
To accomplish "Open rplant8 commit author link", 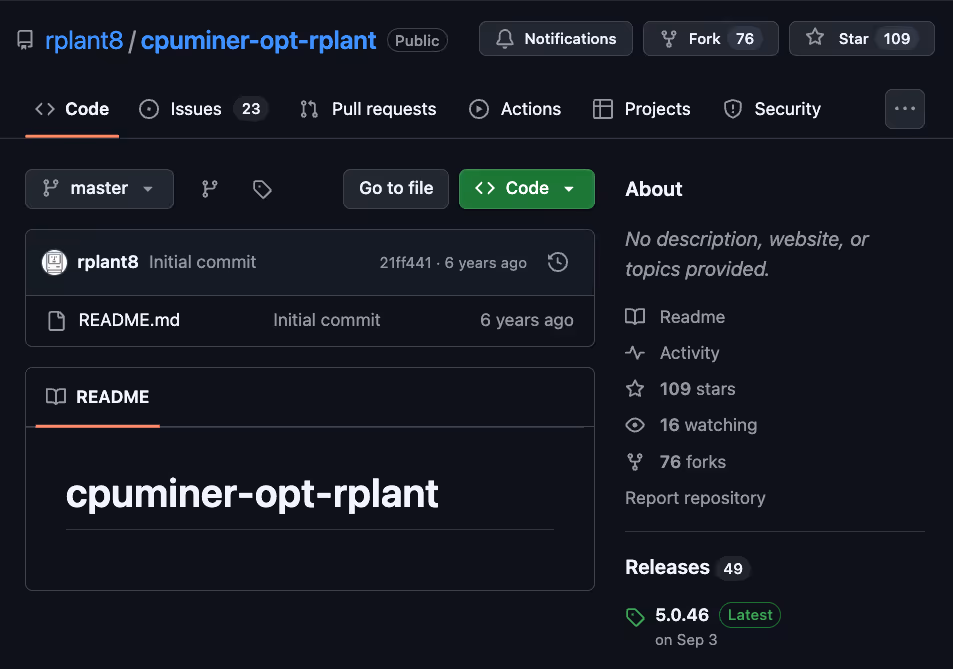I will pos(108,262).
